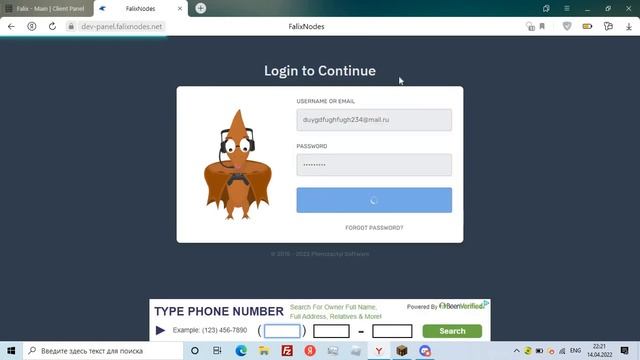The height and width of the screenshot is (360, 640).
Task: Switch to the Falix - Main | Client Panel tab
Action: (47, 9)
